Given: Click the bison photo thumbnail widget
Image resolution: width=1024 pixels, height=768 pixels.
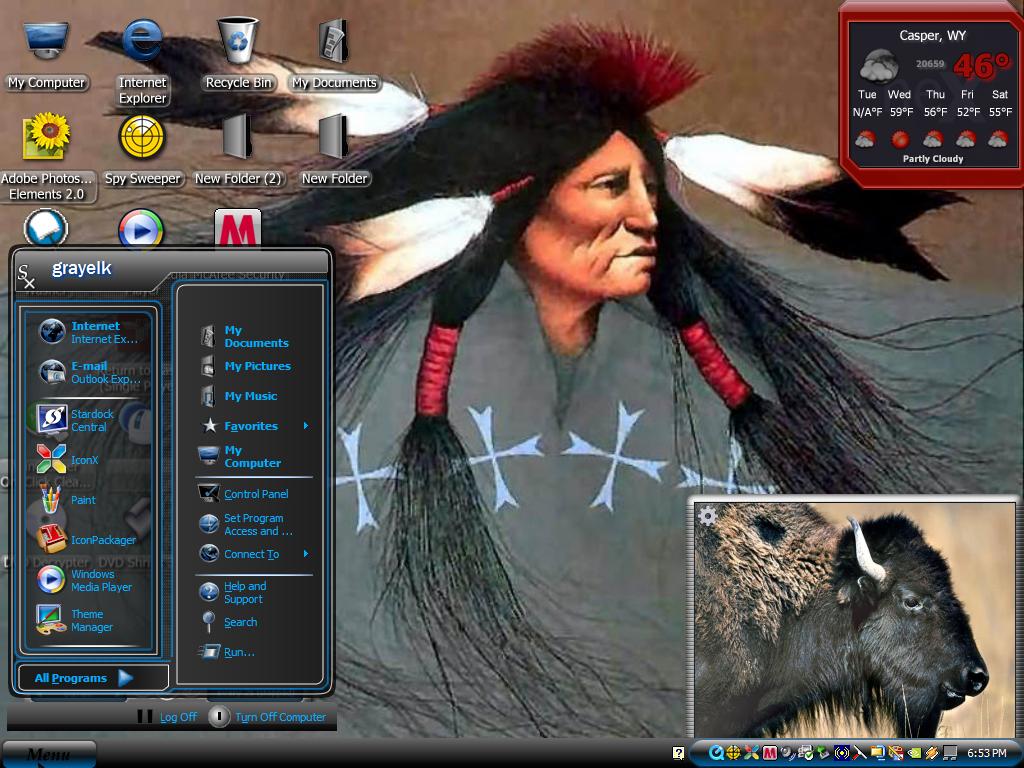Looking at the screenshot, I should click(x=854, y=619).
